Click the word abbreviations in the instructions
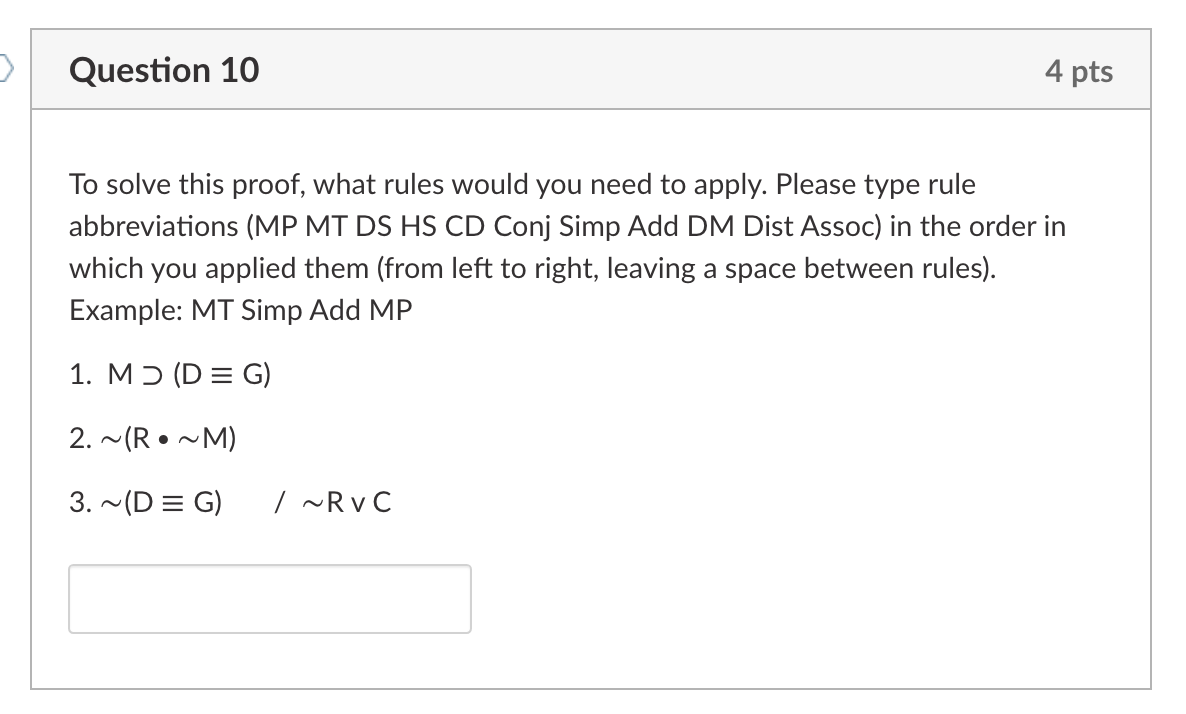The height and width of the screenshot is (714, 1186). coord(154,226)
